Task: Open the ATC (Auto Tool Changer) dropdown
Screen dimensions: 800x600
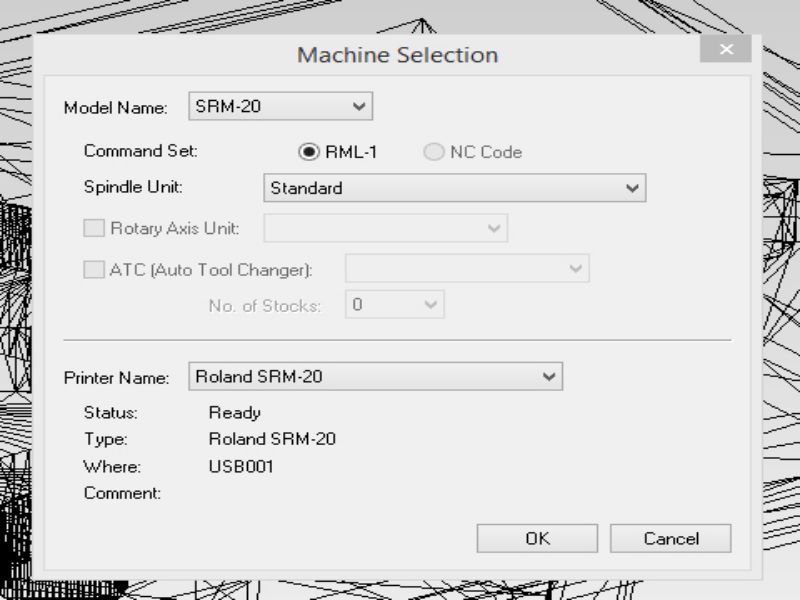Action: point(467,268)
